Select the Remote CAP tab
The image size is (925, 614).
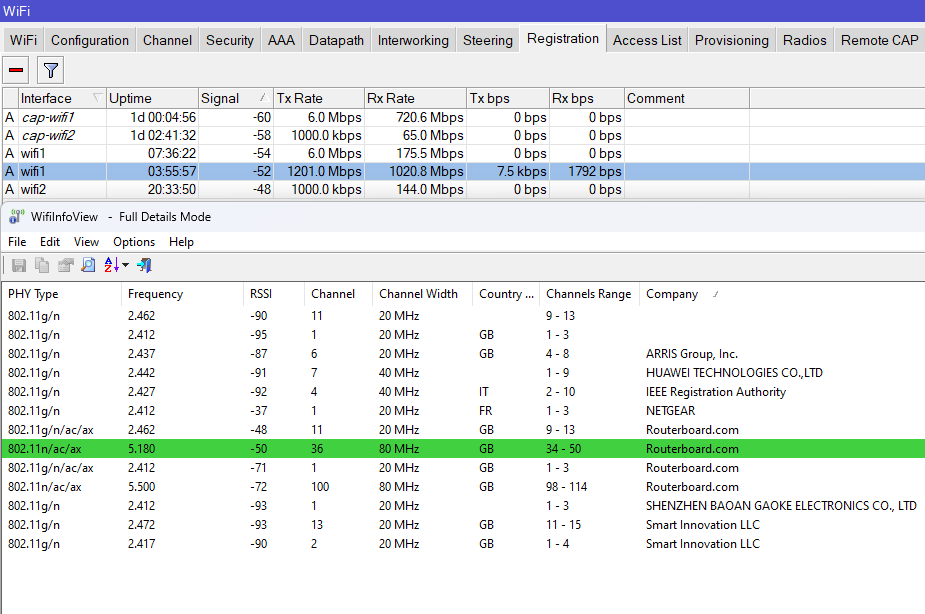[x=880, y=40]
